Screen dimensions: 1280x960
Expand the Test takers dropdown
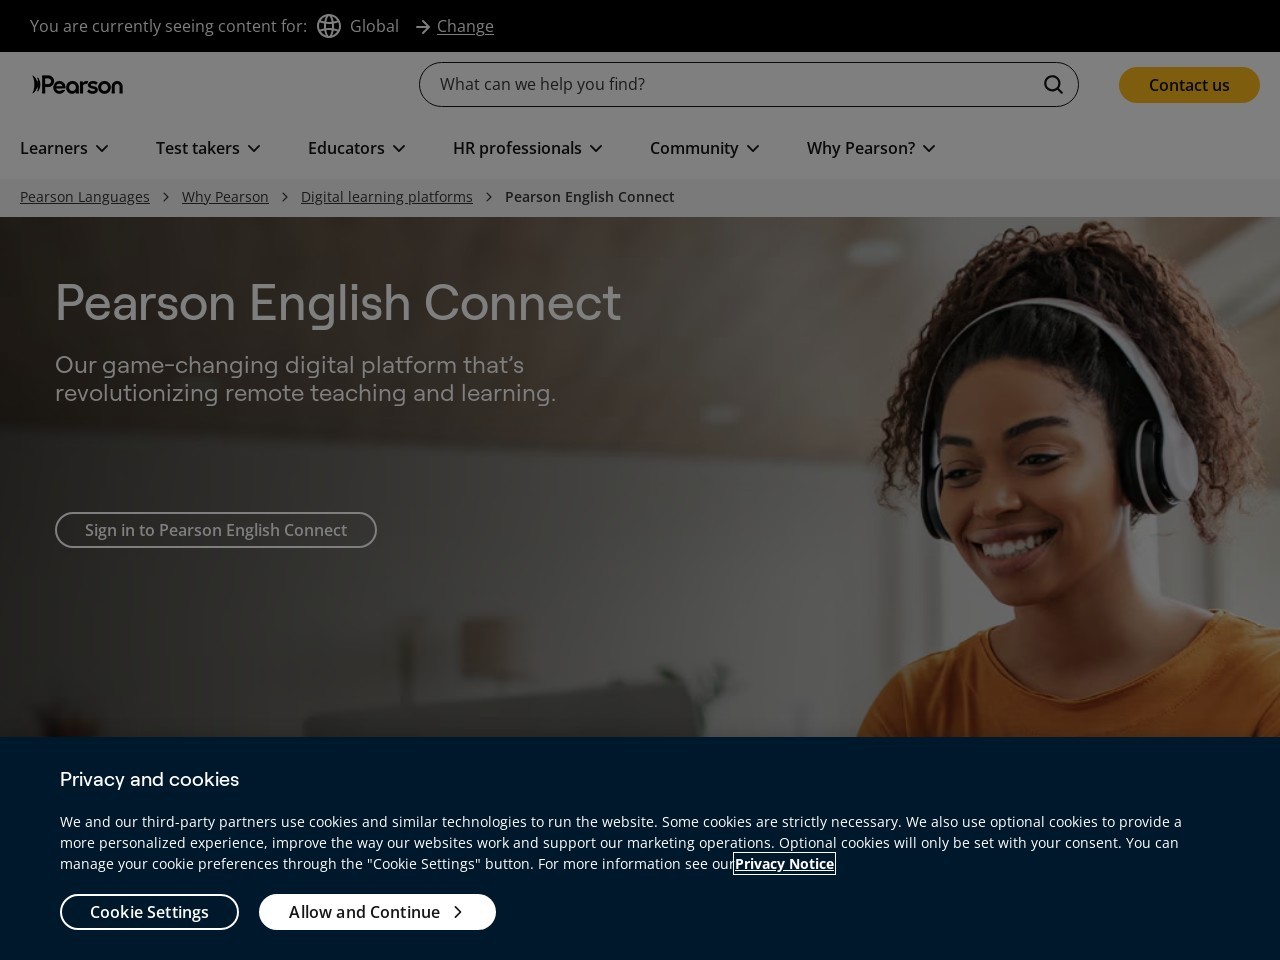pyautogui.click(x=208, y=148)
